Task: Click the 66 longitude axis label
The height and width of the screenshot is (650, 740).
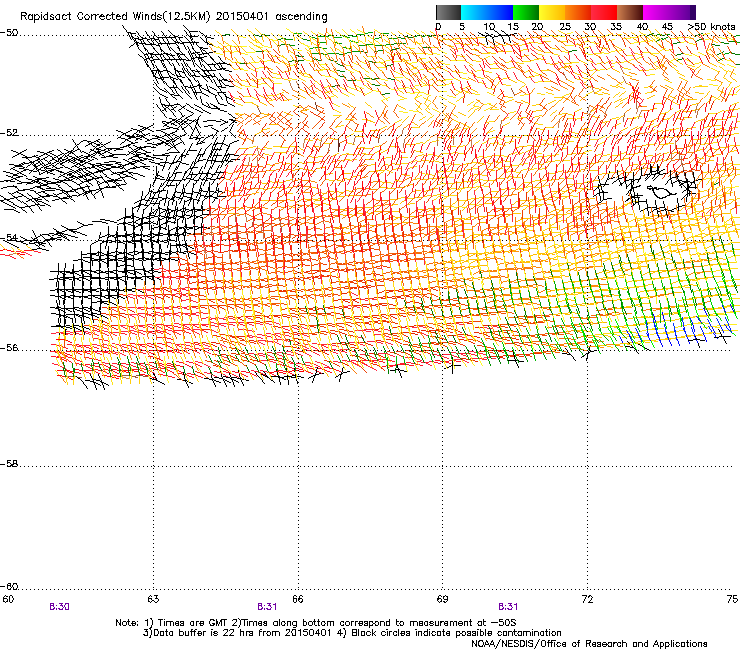Action: point(297,599)
